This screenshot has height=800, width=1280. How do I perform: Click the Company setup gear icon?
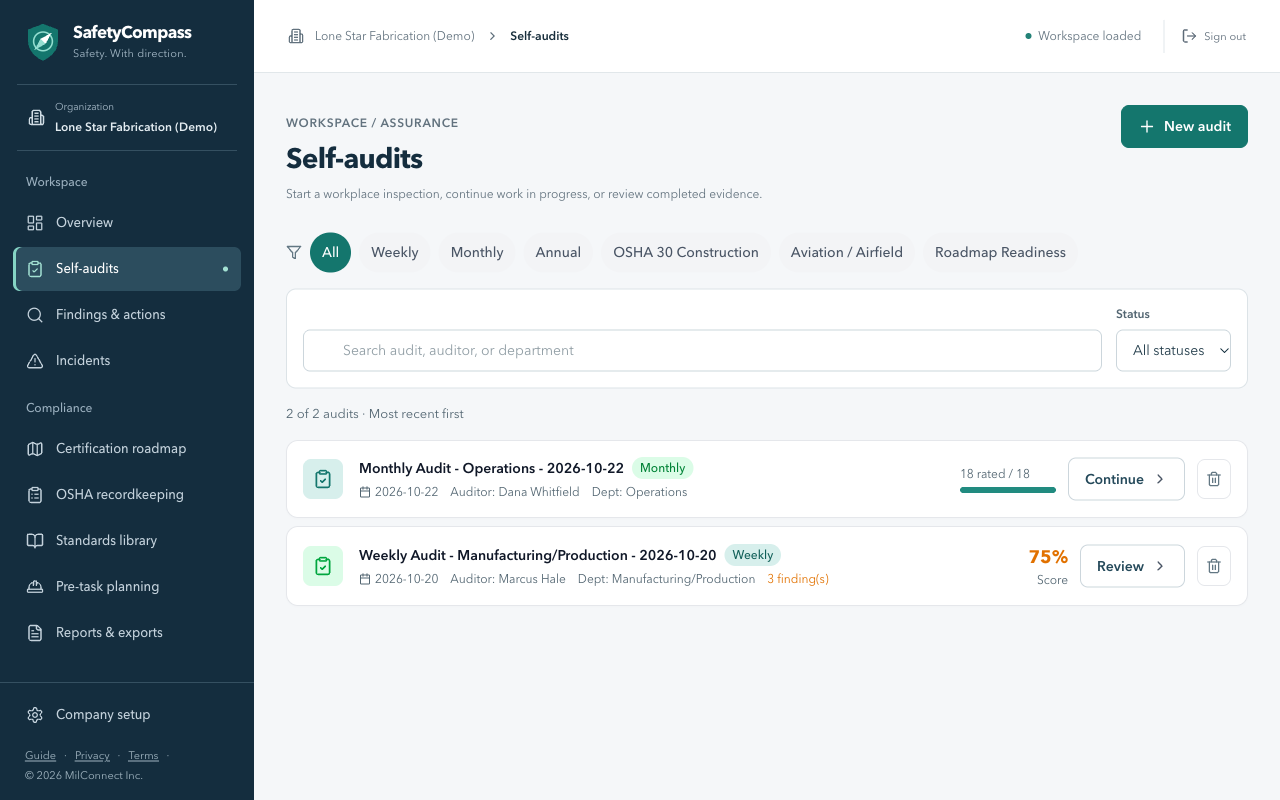(x=35, y=715)
